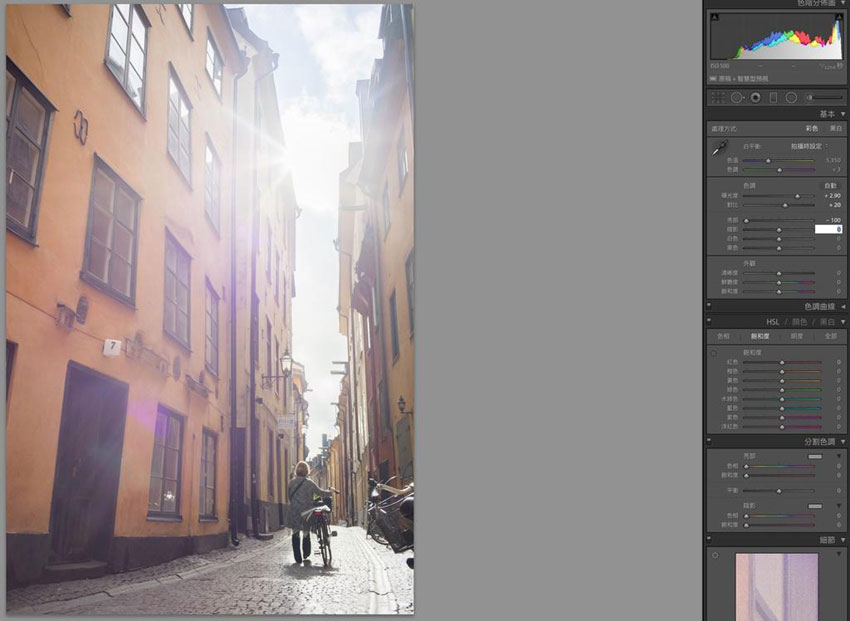Click the HSL targeted adjustment tool icon
Viewport: 850px width, 621px height.
click(x=714, y=353)
